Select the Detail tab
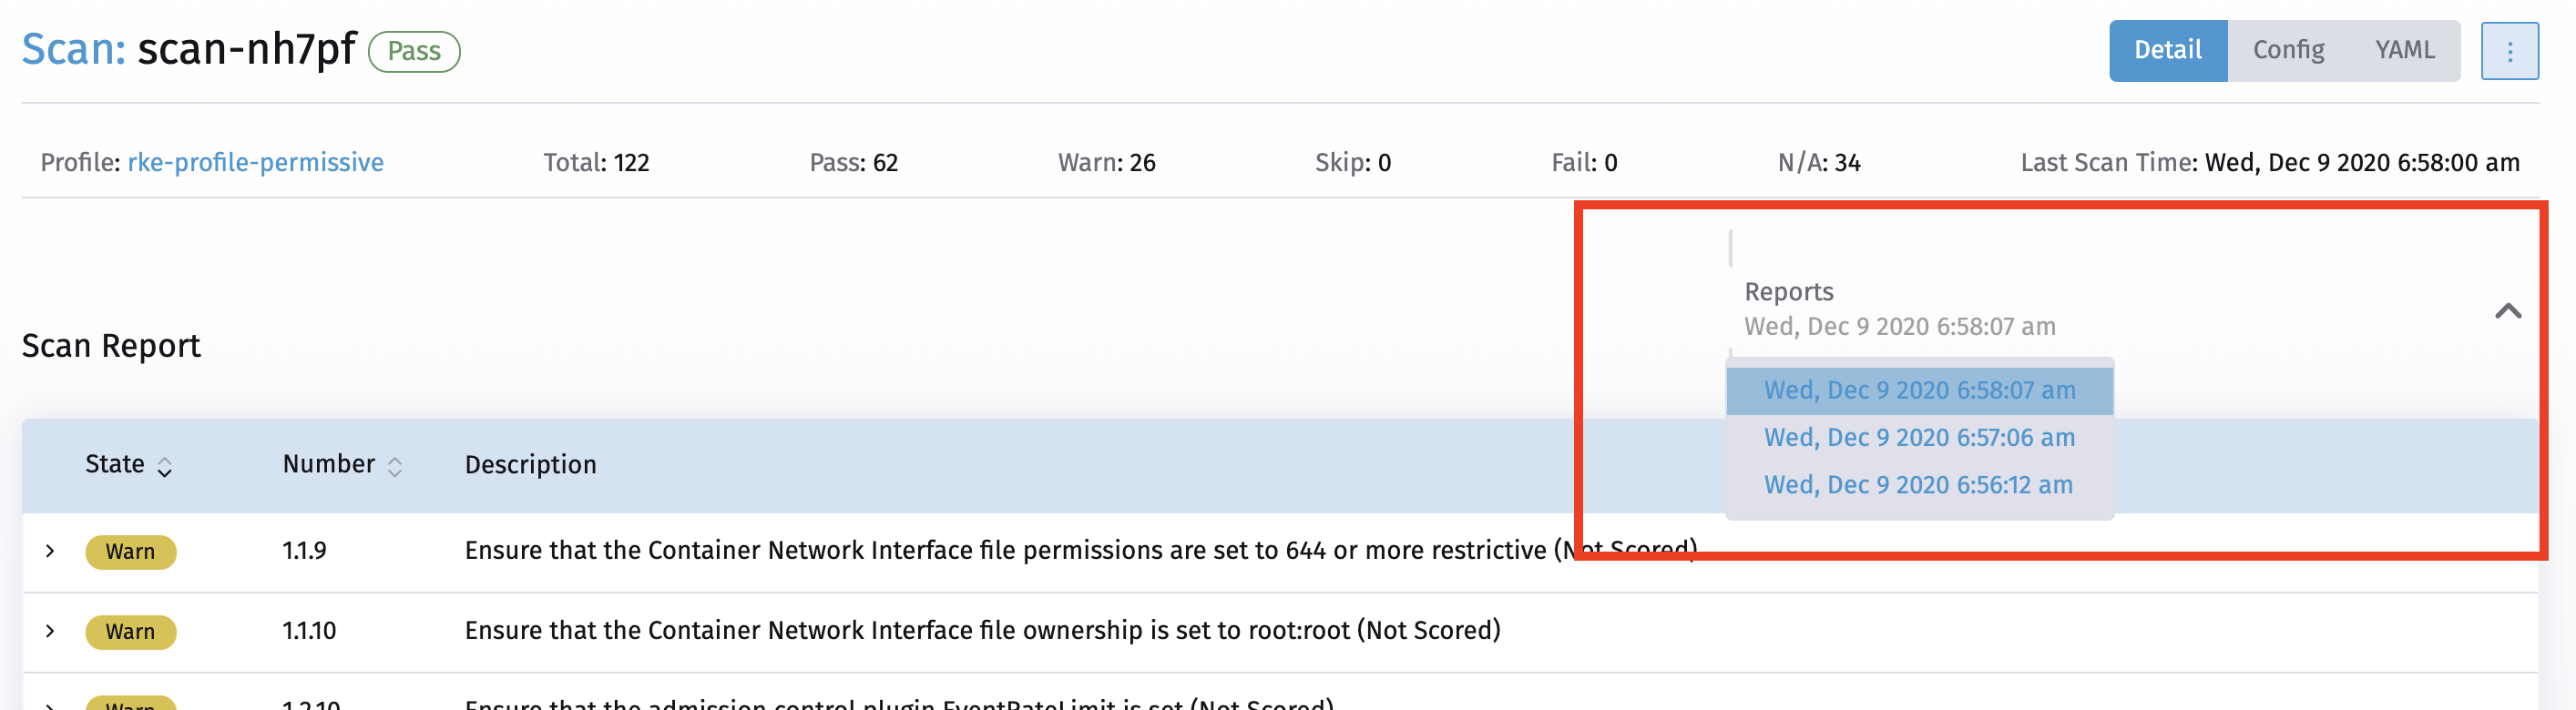2576x710 pixels. pos(2167,49)
